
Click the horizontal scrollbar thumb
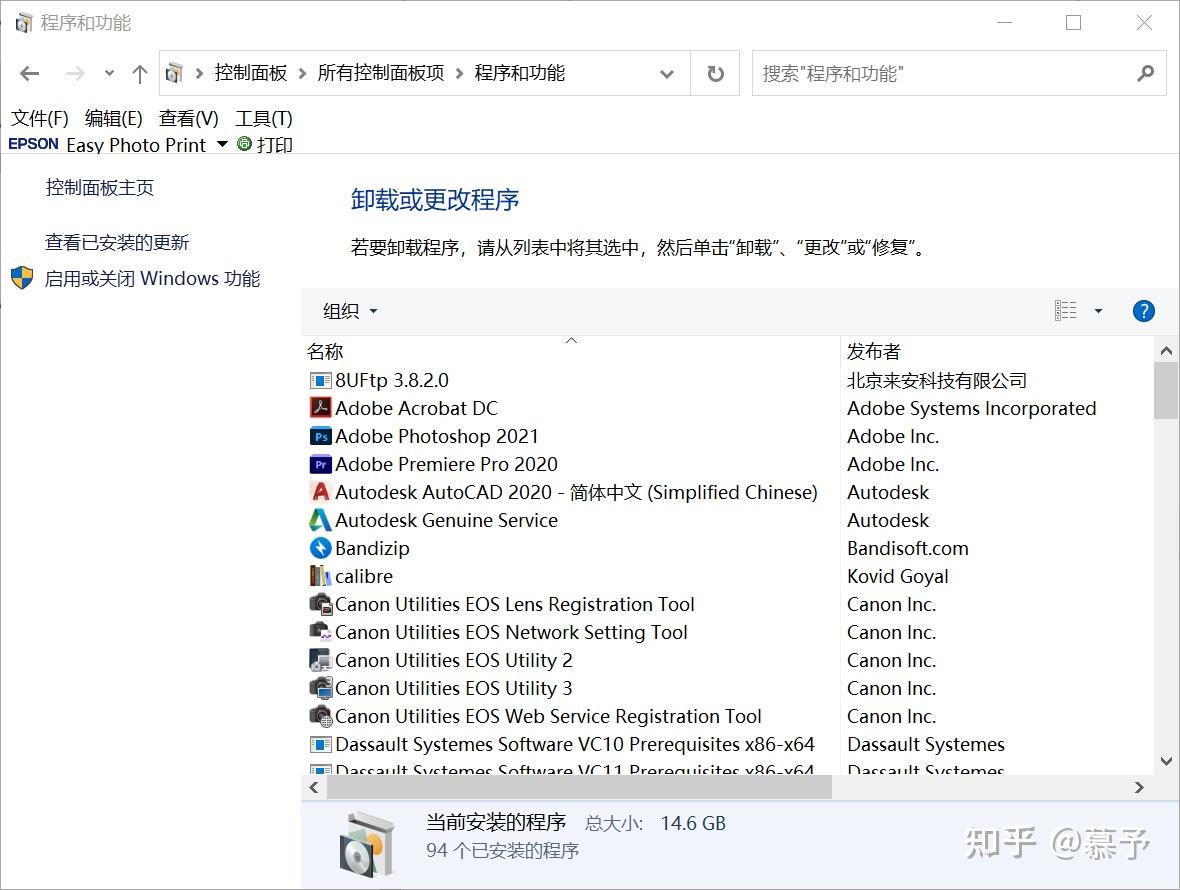(x=579, y=787)
